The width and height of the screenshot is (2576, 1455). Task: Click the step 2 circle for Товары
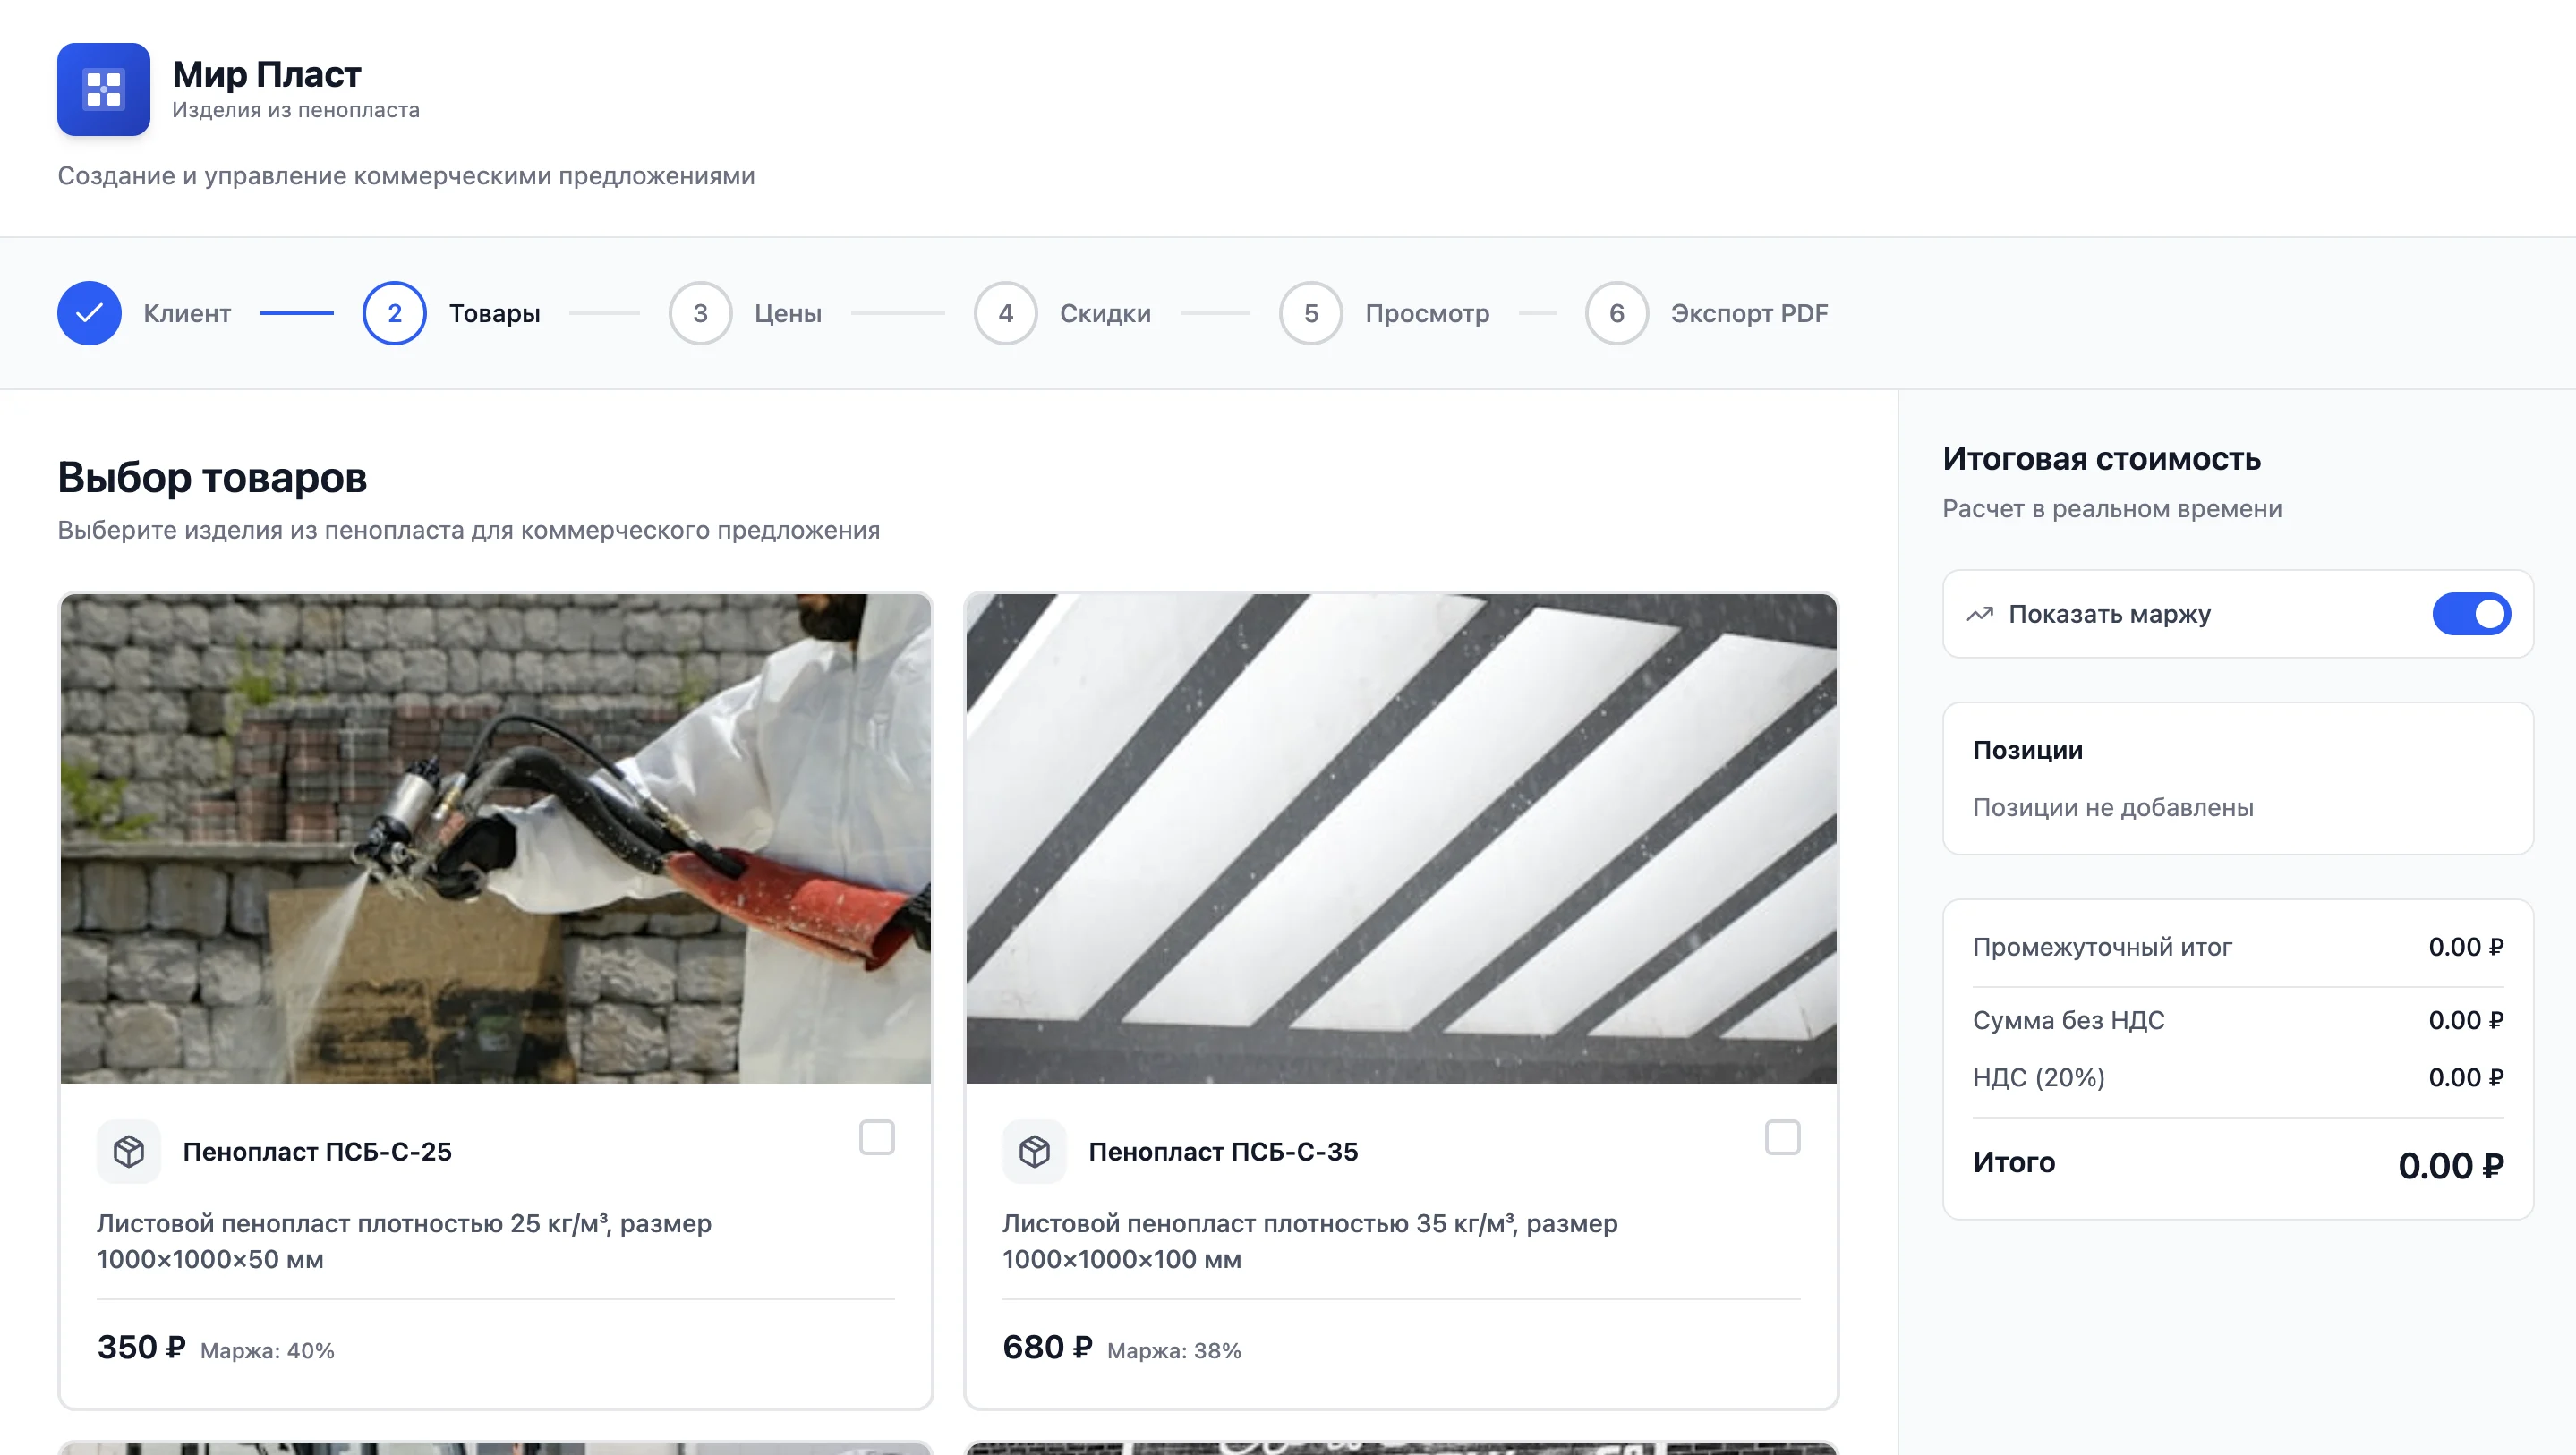pyautogui.click(x=394, y=313)
